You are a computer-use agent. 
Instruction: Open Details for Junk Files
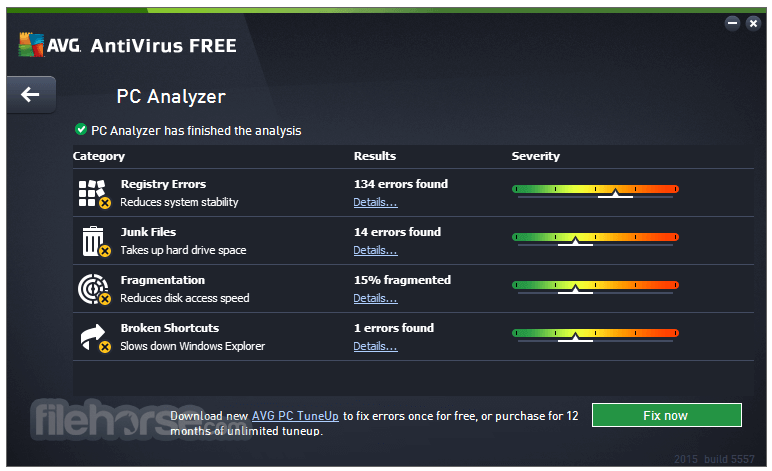375,250
